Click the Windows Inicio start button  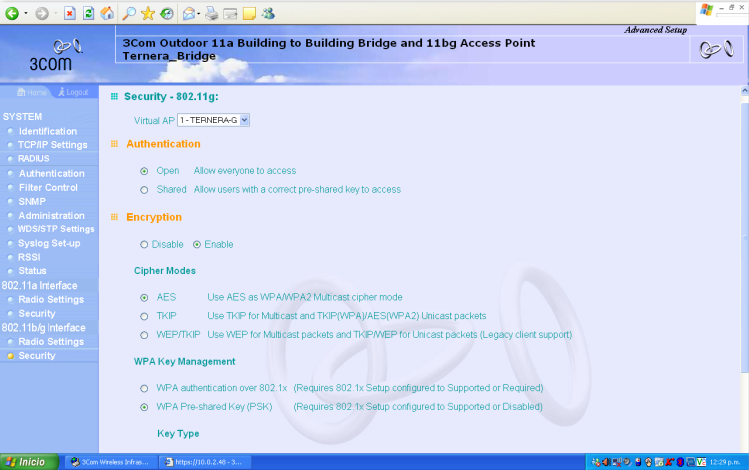pyautogui.click(x=26, y=462)
